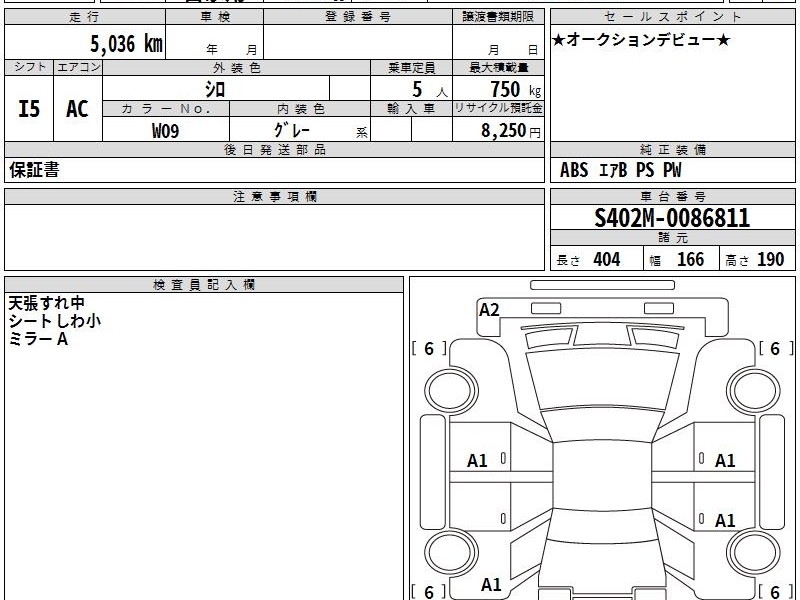Click the 後日発送部品 header
The image size is (800, 600).
(x=274, y=150)
